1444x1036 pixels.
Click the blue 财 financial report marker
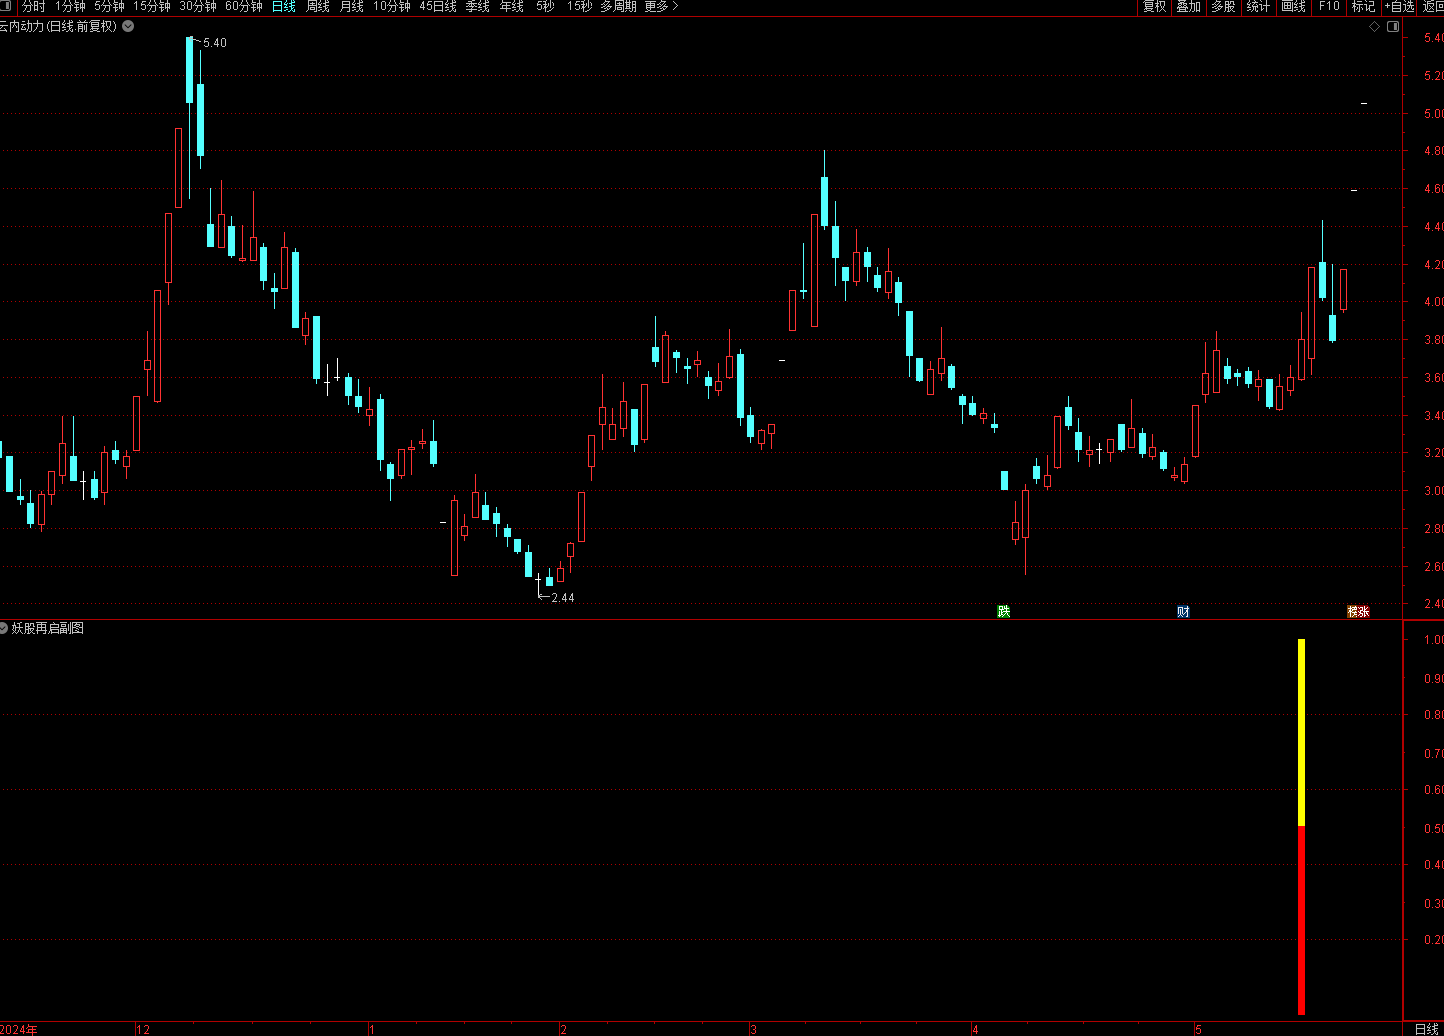(x=1184, y=611)
